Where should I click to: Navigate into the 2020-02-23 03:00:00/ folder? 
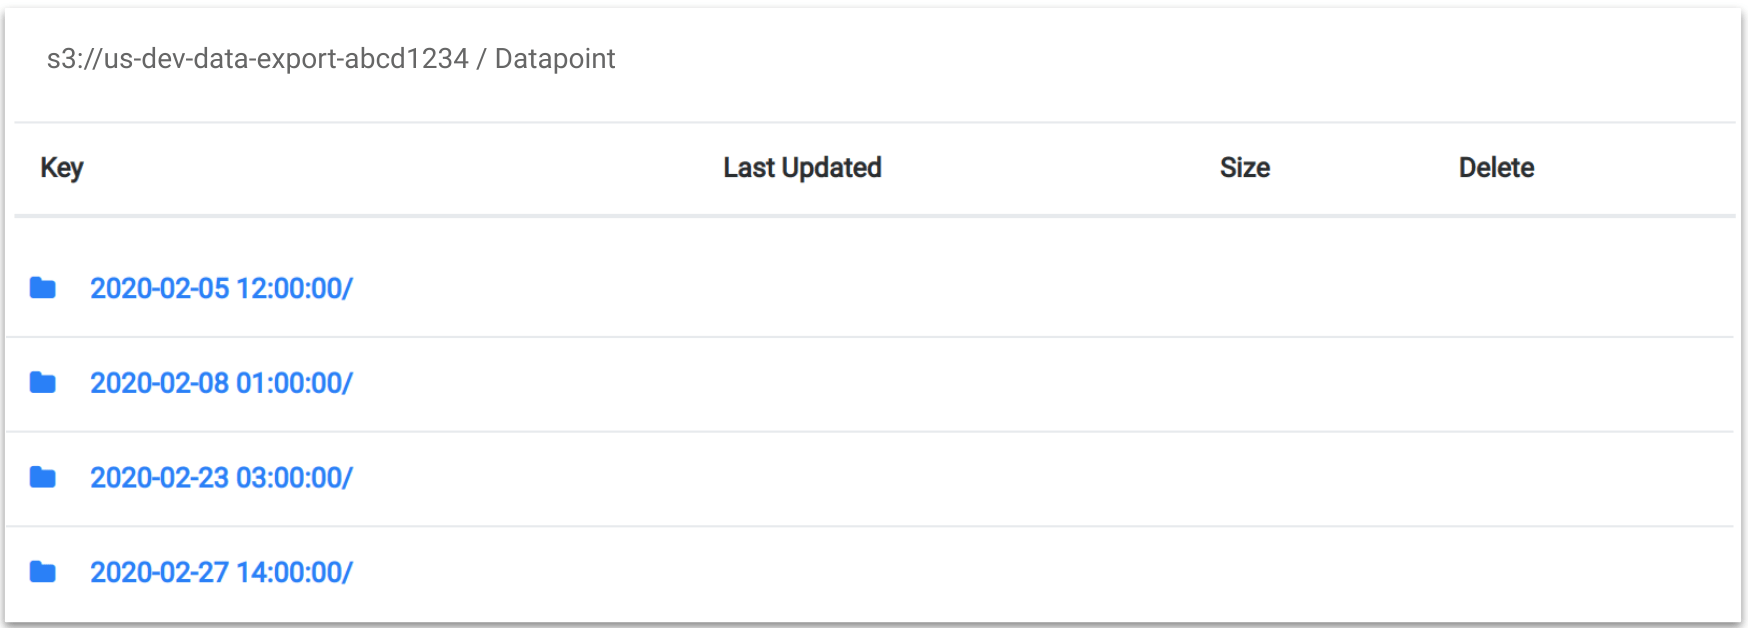click(221, 478)
